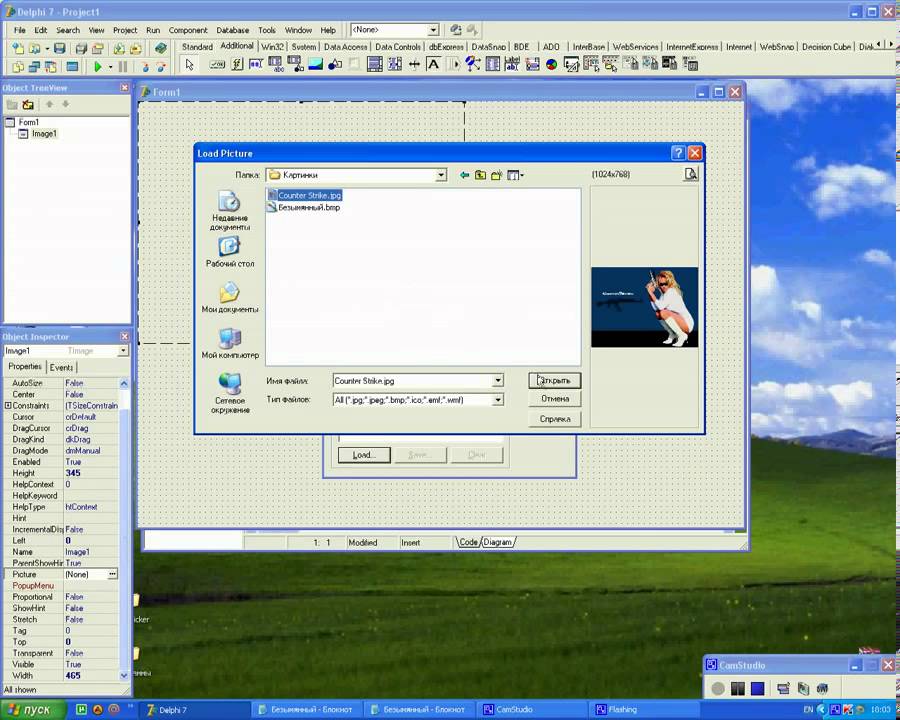The width and height of the screenshot is (900, 720).
Task: Click the Save All toolbar icon
Action: (x=81, y=49)
